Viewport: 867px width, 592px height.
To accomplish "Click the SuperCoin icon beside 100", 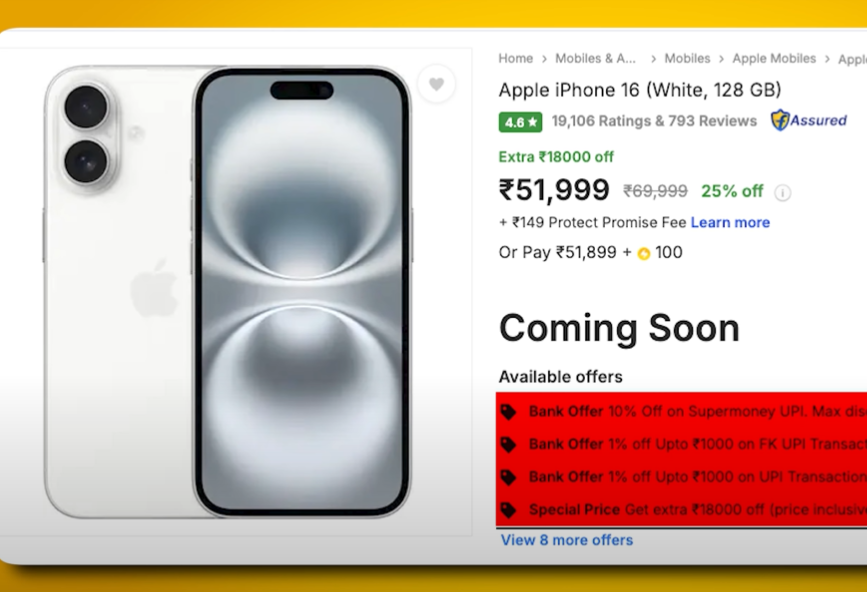I will 644,254.
